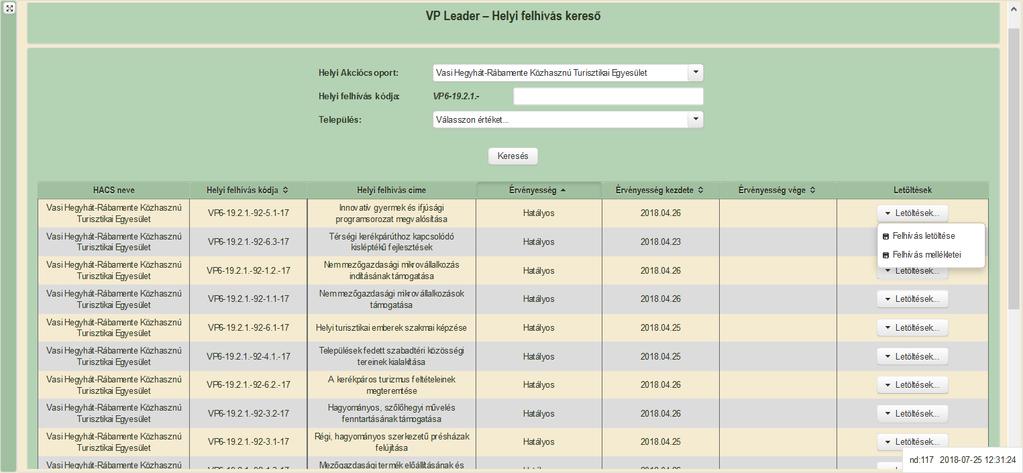
Task: Select code cell VP6-19.2.1.-92-6.1-17
Action: (x=248, y=328)
